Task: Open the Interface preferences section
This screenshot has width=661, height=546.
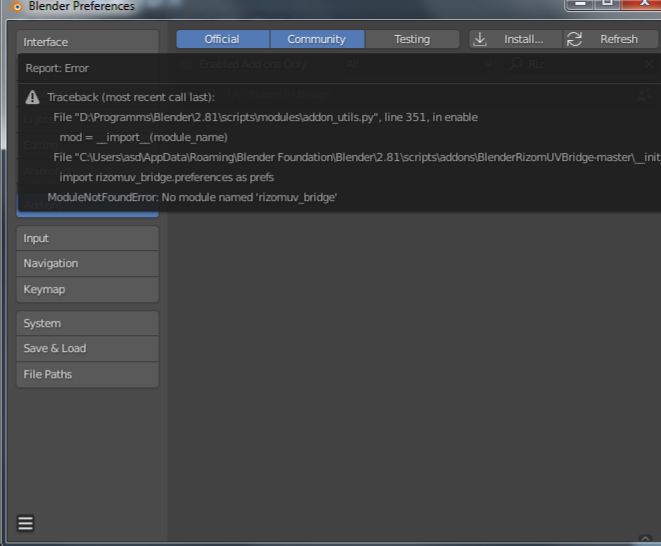Action: [88, 42]
